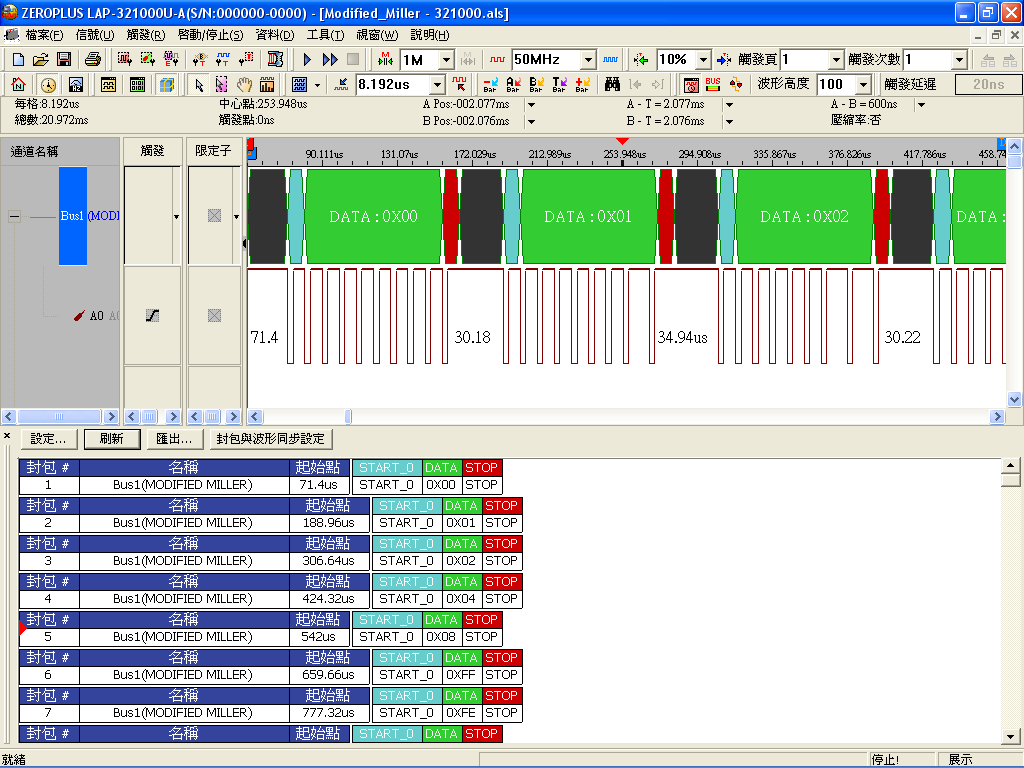Screen dimensions: 1024x768
Task: Select binary list display mode icon
Action: click(137, 84)
